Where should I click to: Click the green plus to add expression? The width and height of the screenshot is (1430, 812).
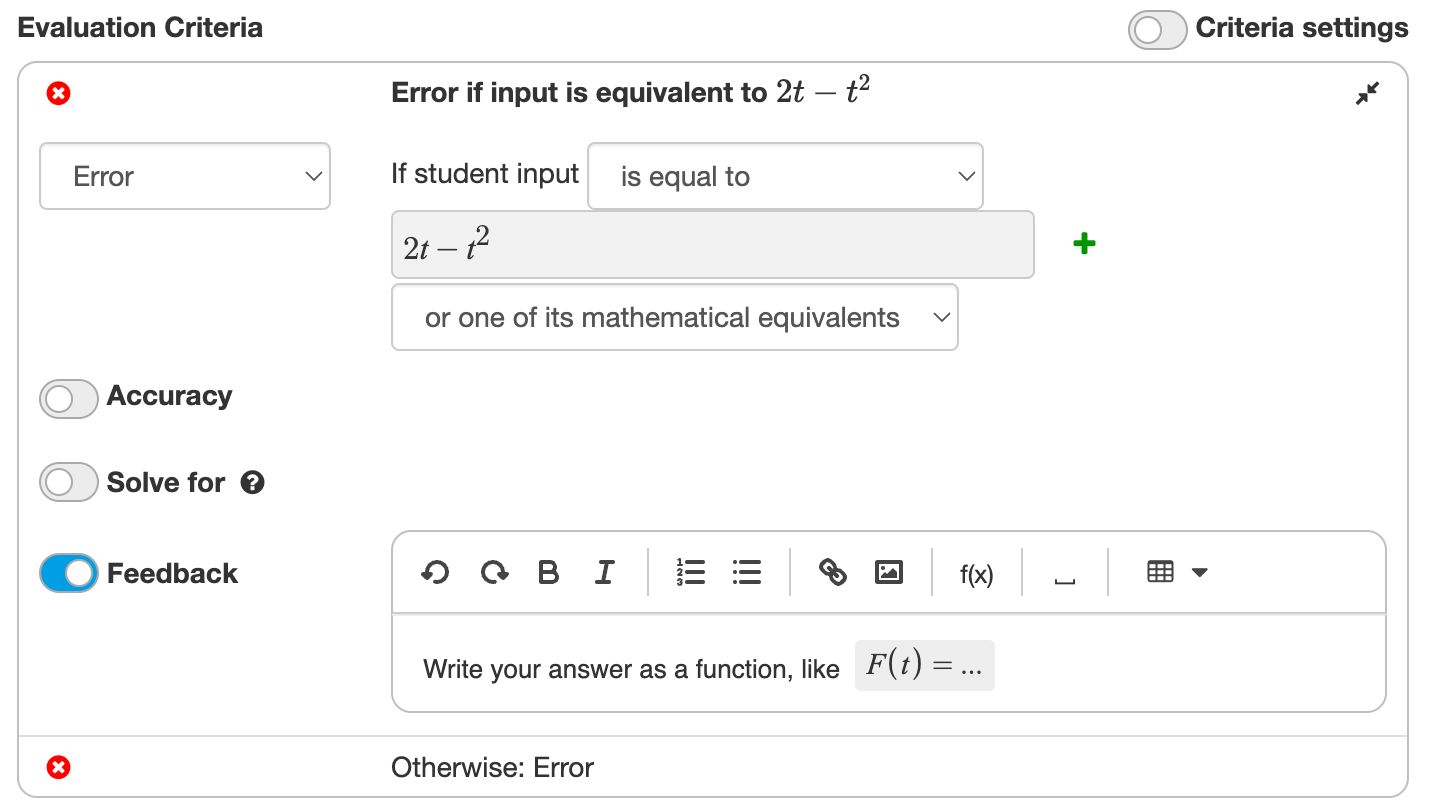[x=1084, y=243]
